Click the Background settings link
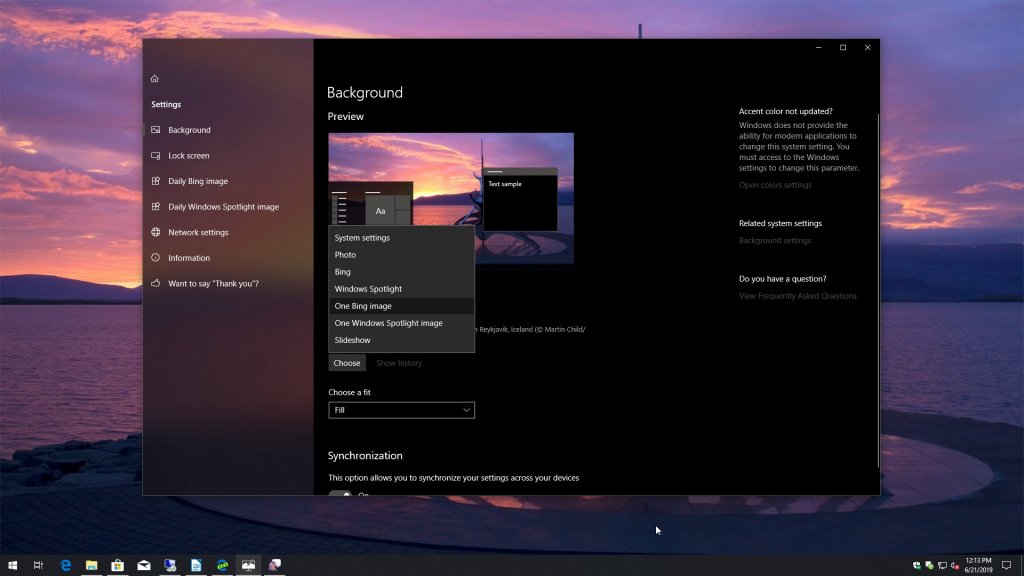The image size is (1024, 576). [x=775, y=240]
